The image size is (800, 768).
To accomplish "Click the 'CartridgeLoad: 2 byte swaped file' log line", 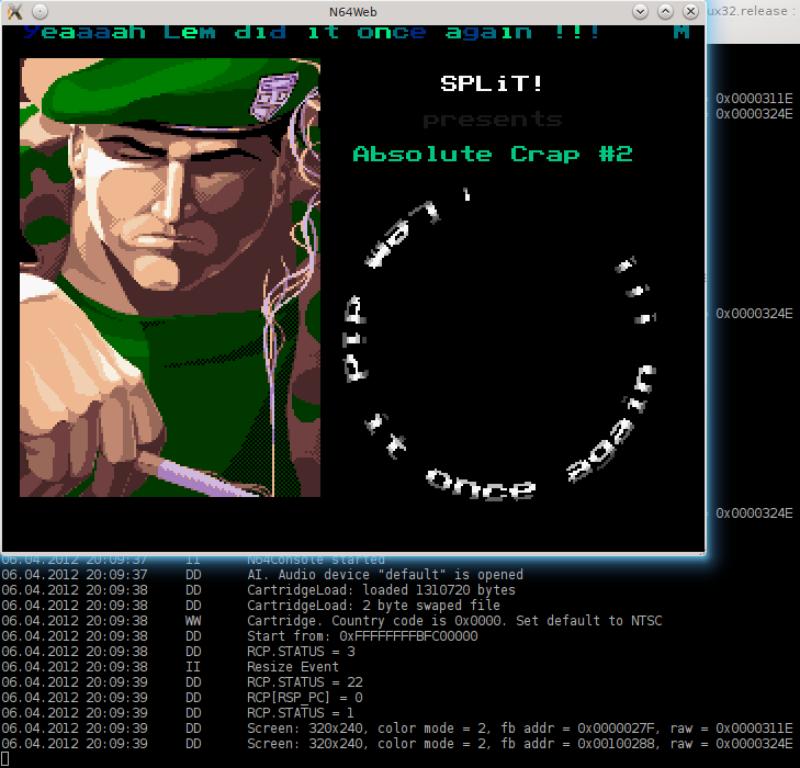I will [373, 605].
